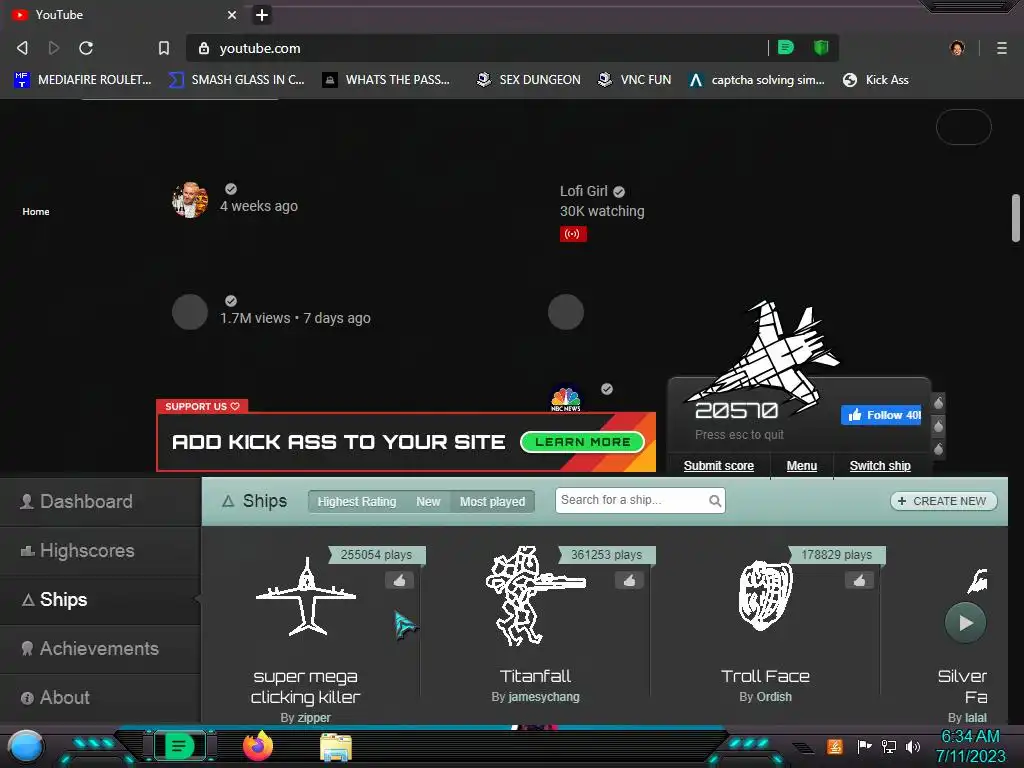Click the Action Center flag tray icon
1024x768 pixels.
coord(865,746)
